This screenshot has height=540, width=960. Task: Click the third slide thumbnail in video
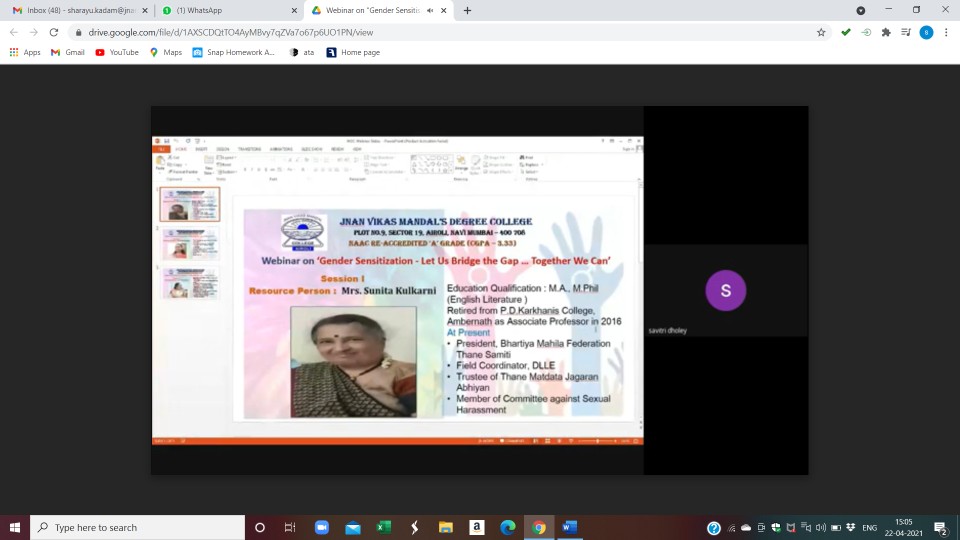pyautogui.click(x=190, y=283)
